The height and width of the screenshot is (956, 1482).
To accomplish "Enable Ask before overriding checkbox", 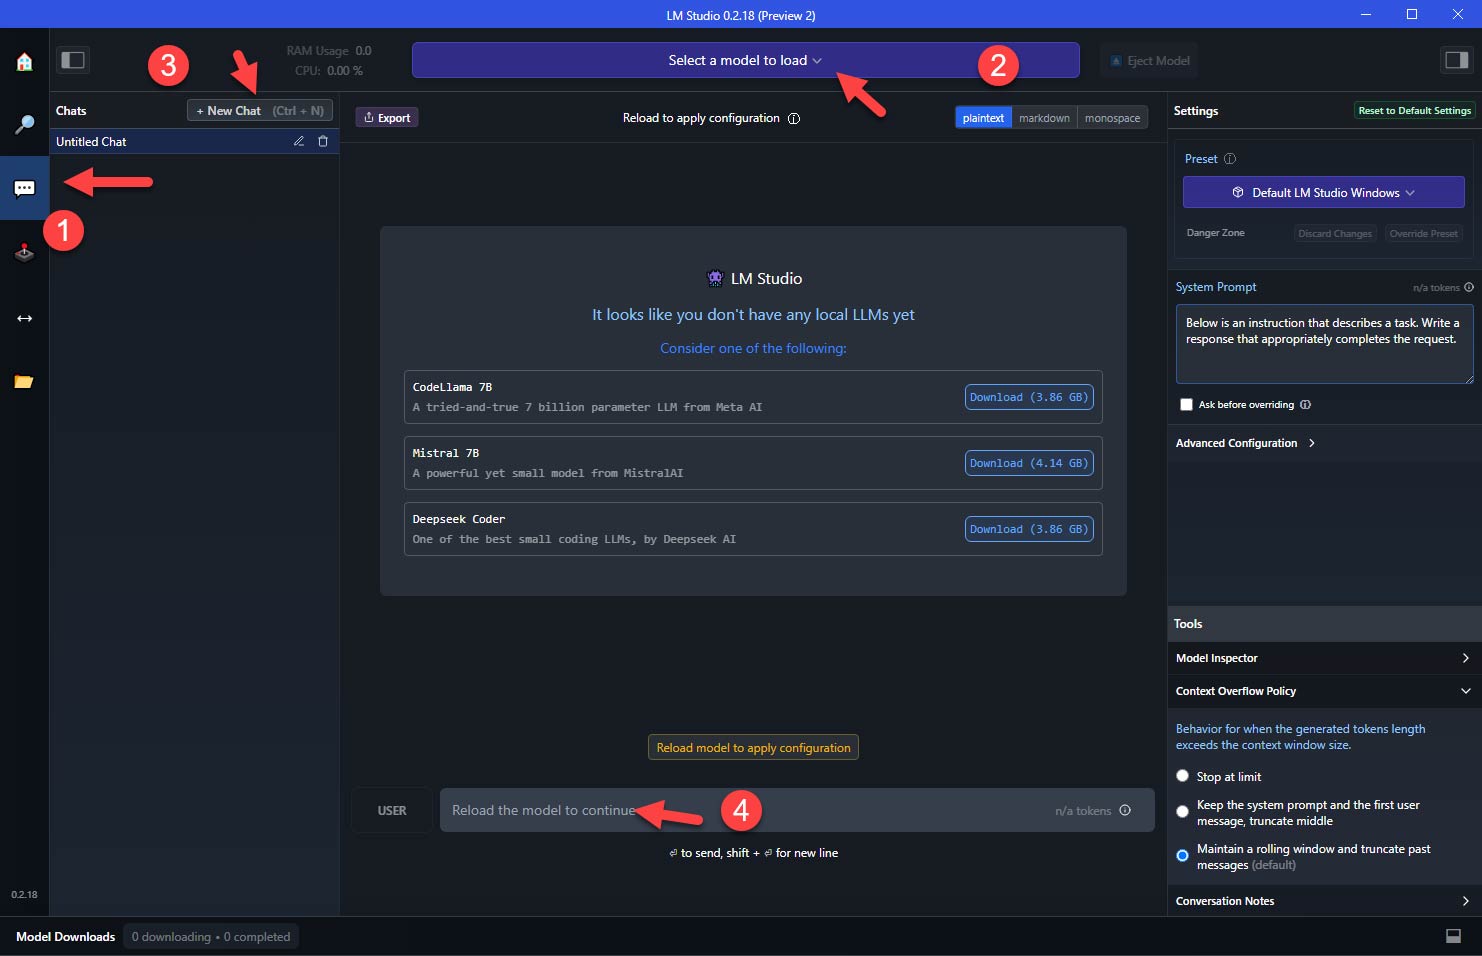I will click(1186, 405).
